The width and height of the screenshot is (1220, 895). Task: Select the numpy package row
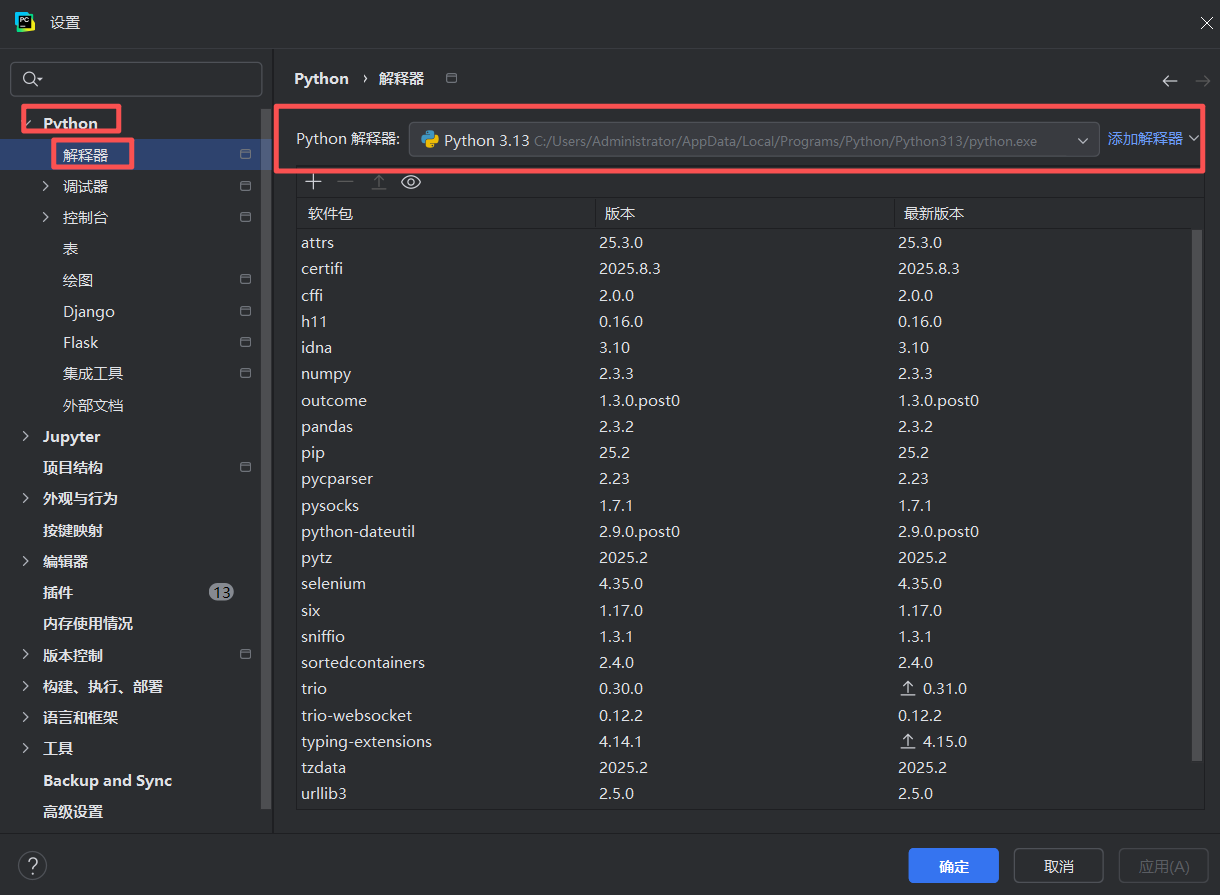(744, 374)
